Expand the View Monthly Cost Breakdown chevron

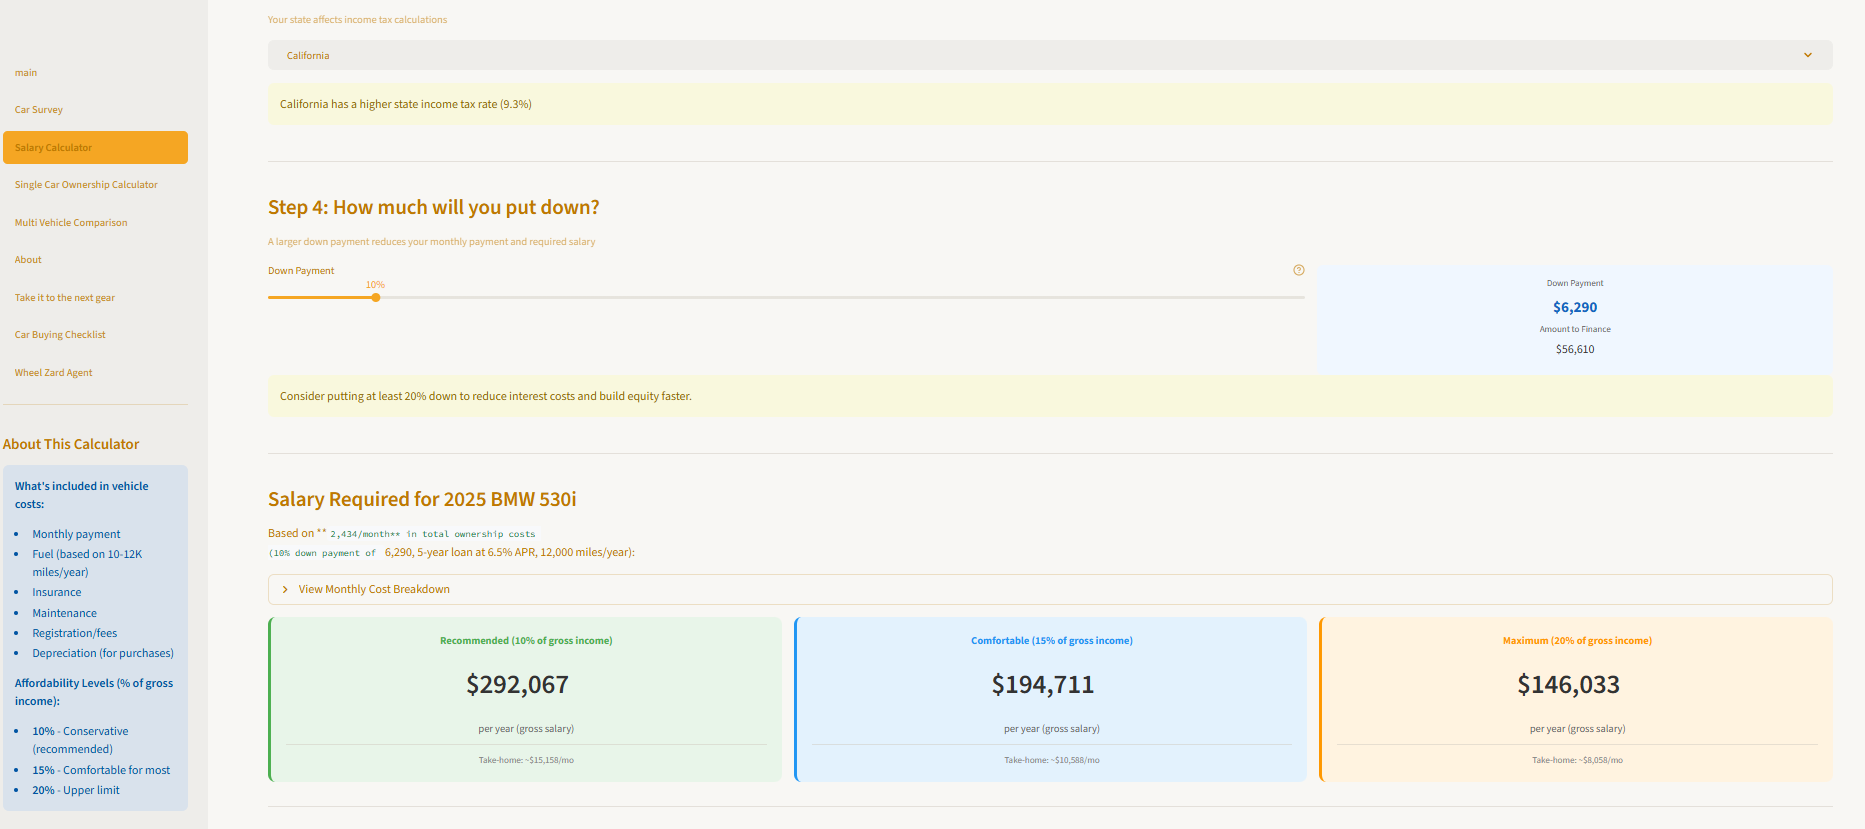(285, 589)
